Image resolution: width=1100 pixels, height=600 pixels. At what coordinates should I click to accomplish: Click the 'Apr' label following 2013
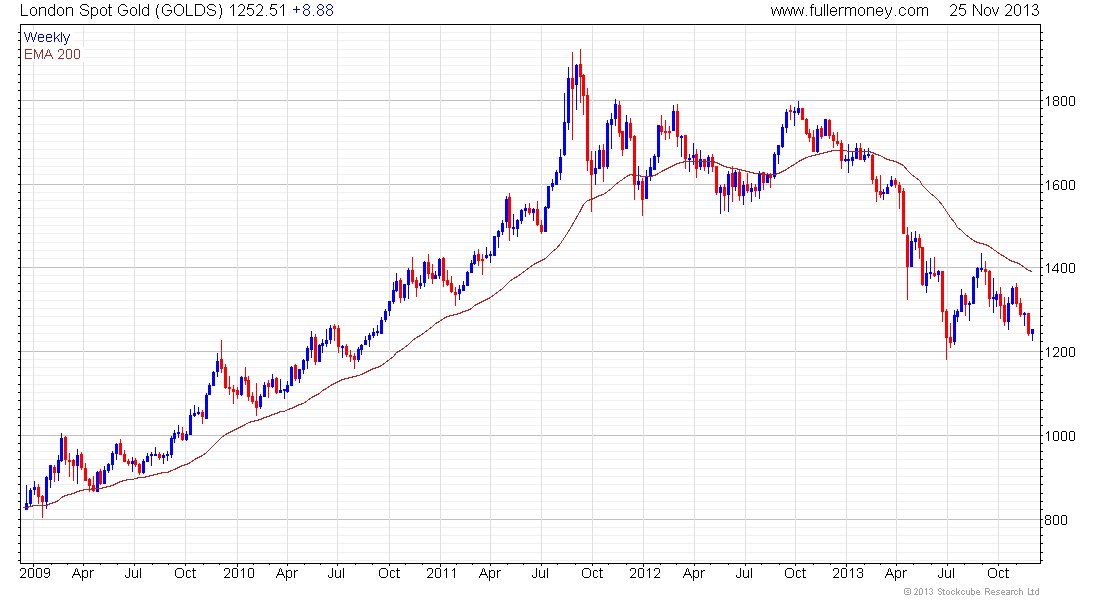[896, 574]
